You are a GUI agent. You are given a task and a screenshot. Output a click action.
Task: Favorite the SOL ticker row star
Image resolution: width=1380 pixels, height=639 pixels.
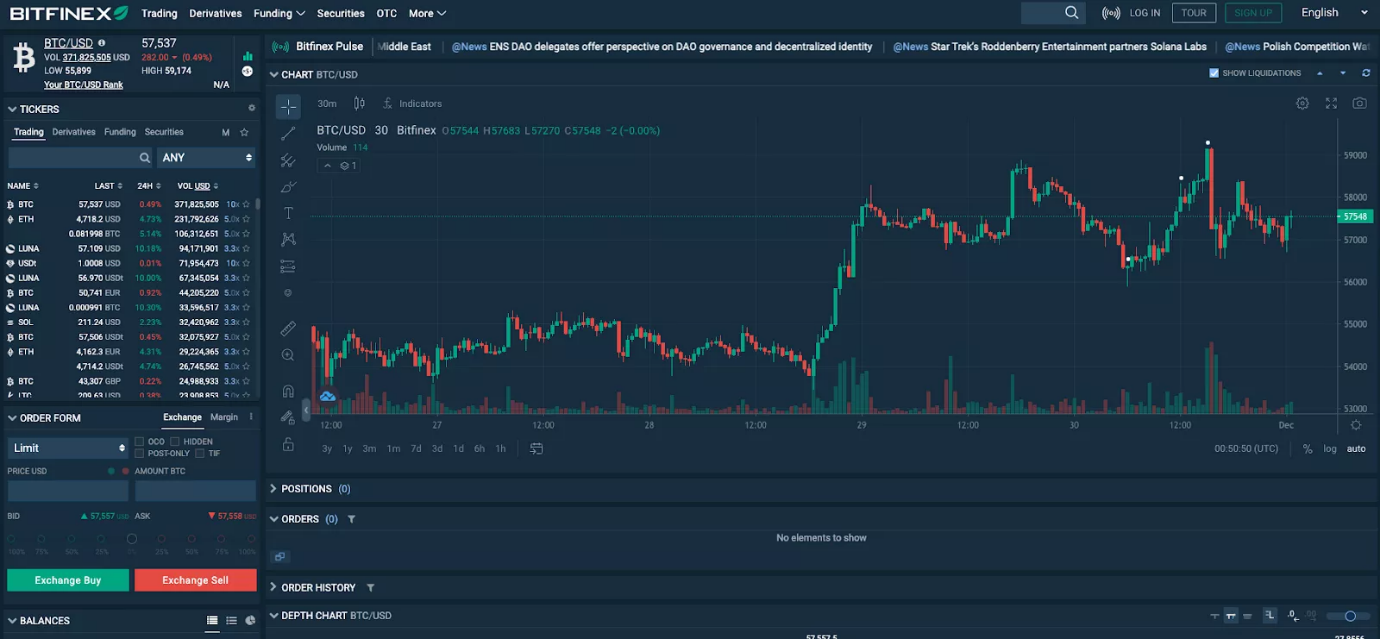(x=246, y=322)
